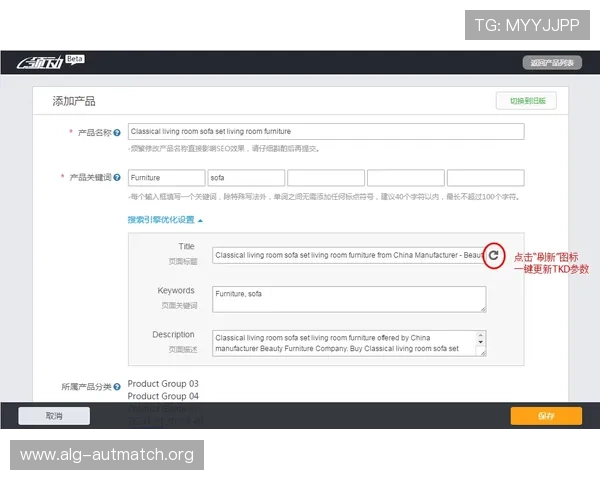Click the refresh icon beside the Title field
This screenshot has height=480, width=600.
pyautogui.click(x=494, y=255)
